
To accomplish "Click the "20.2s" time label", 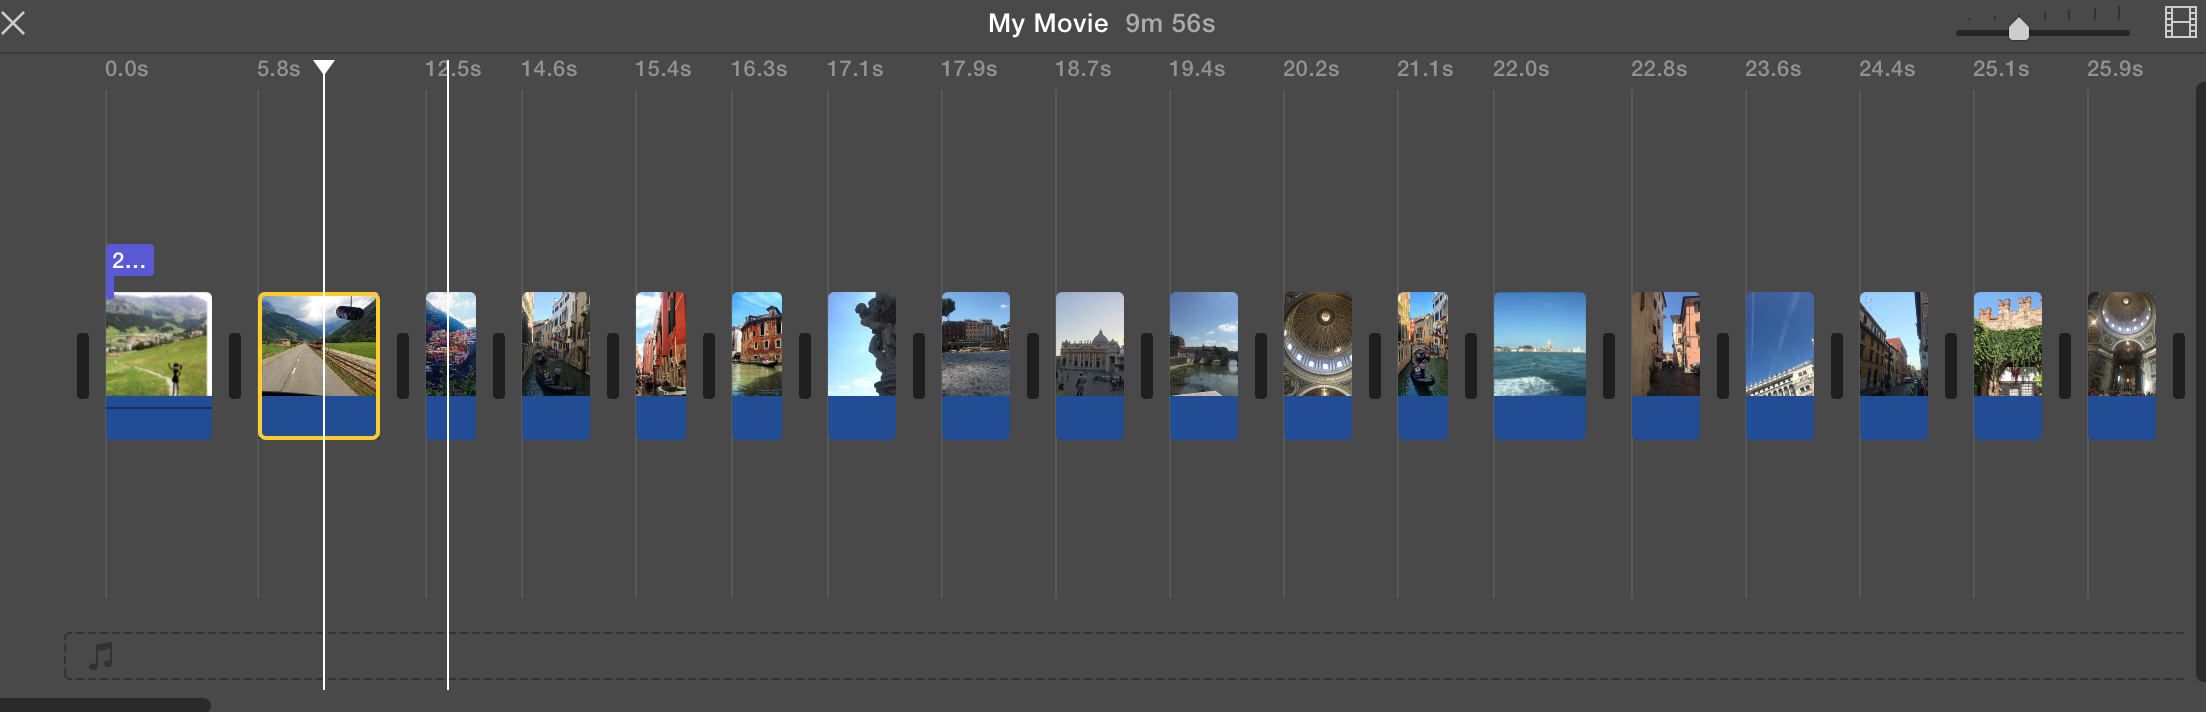I will (1311, 69).
